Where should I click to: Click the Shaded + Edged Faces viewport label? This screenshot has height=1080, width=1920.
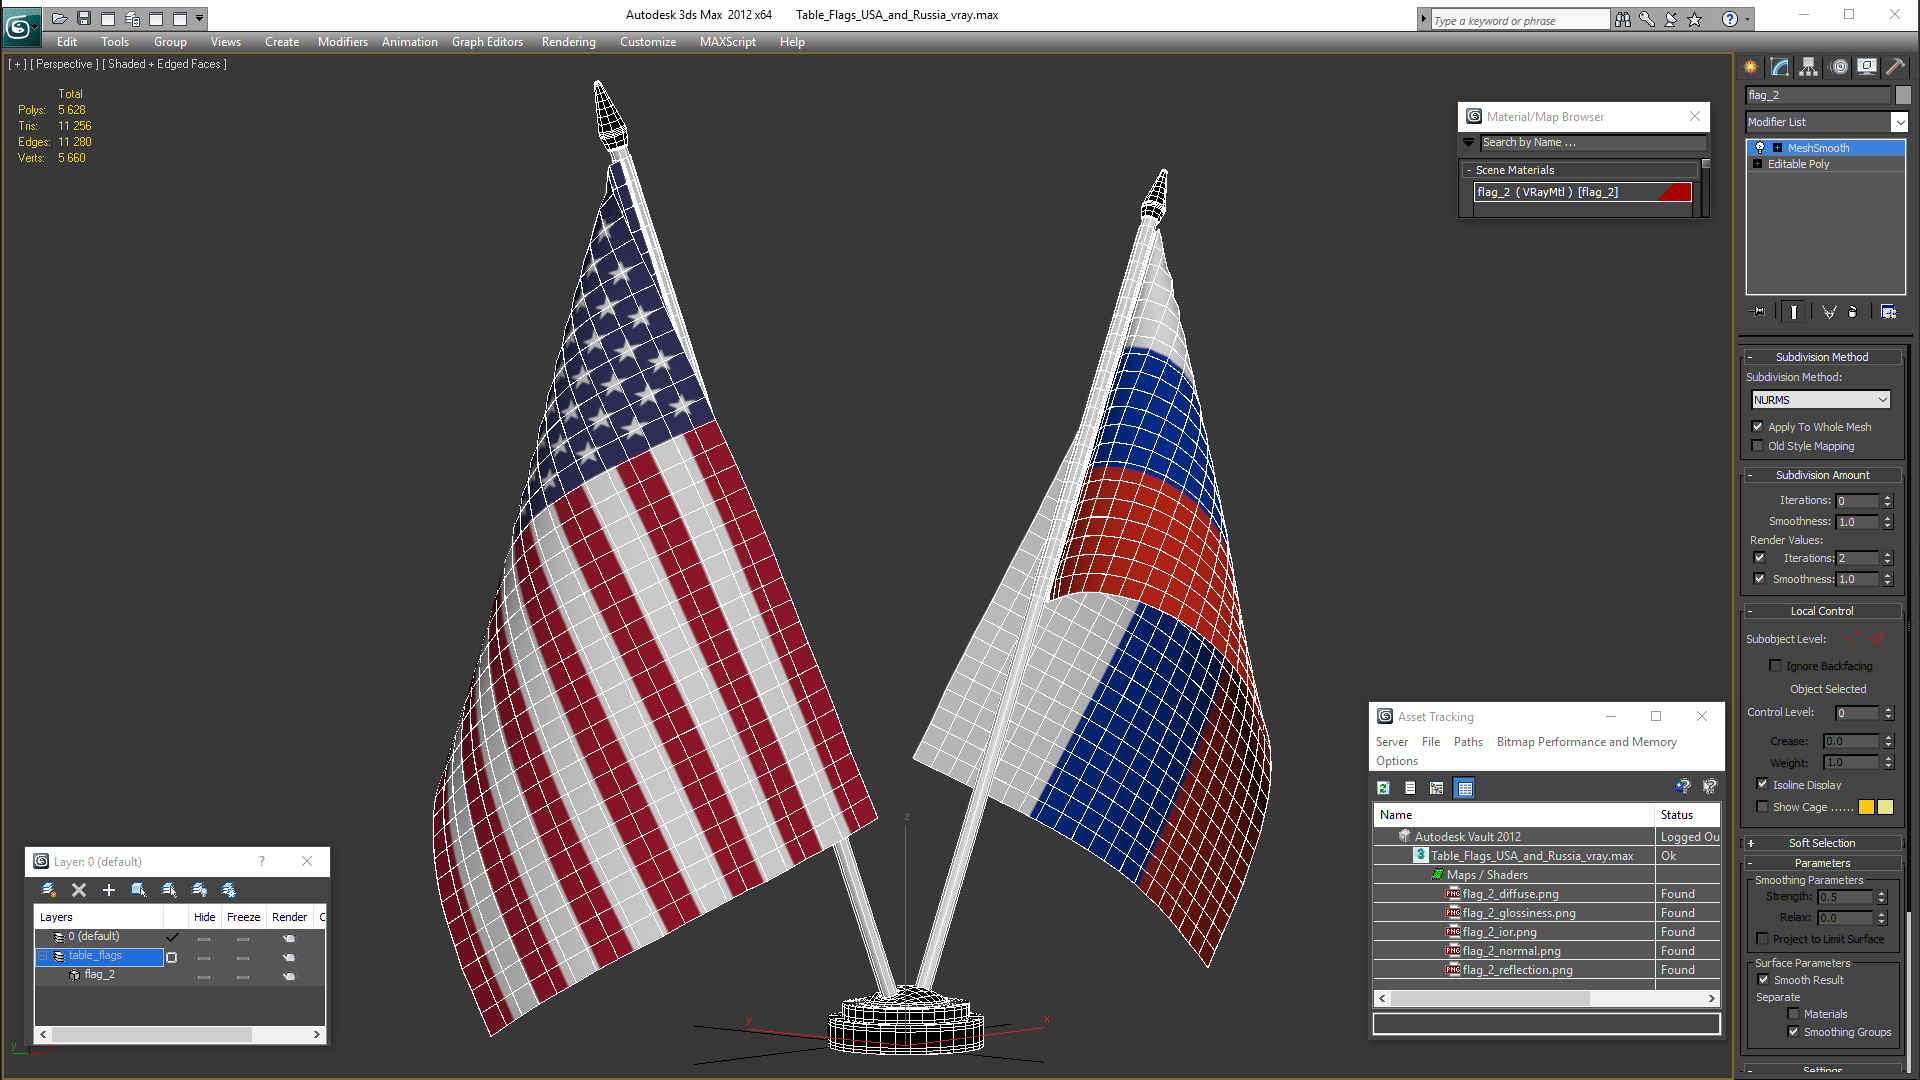tap(165, 64)
